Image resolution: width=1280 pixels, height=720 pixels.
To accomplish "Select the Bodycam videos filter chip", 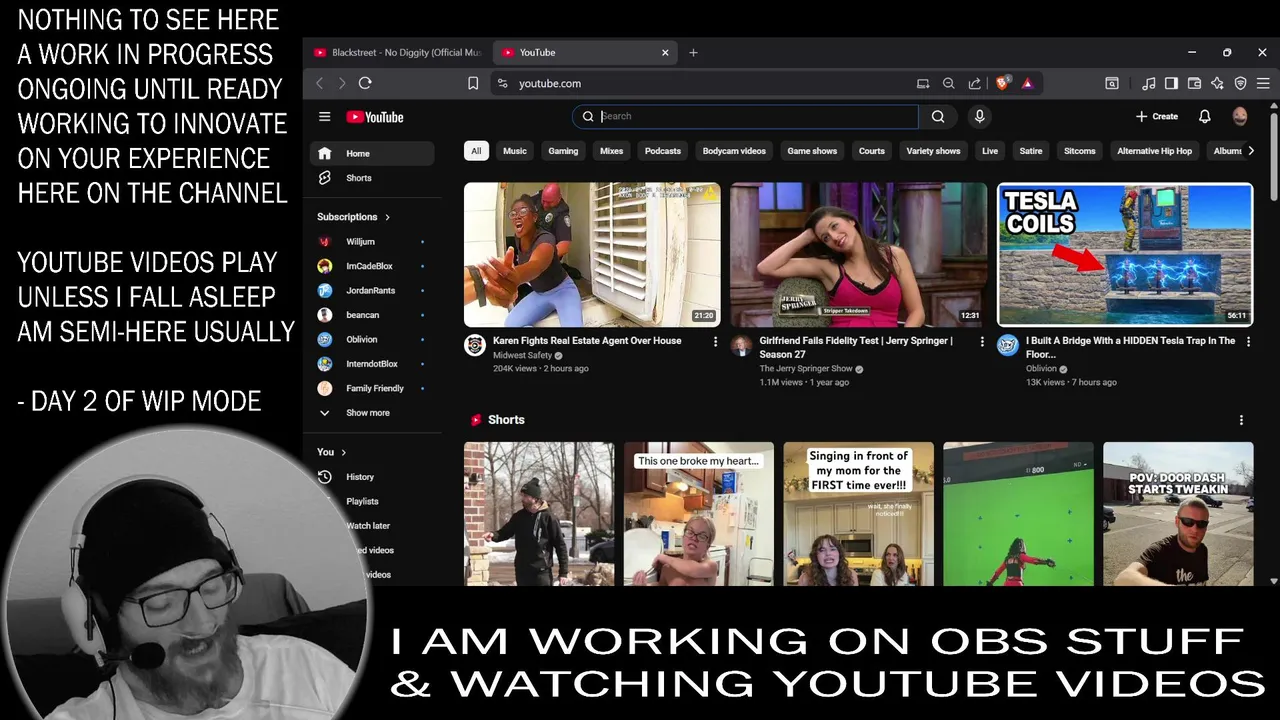I will [734, 151].
